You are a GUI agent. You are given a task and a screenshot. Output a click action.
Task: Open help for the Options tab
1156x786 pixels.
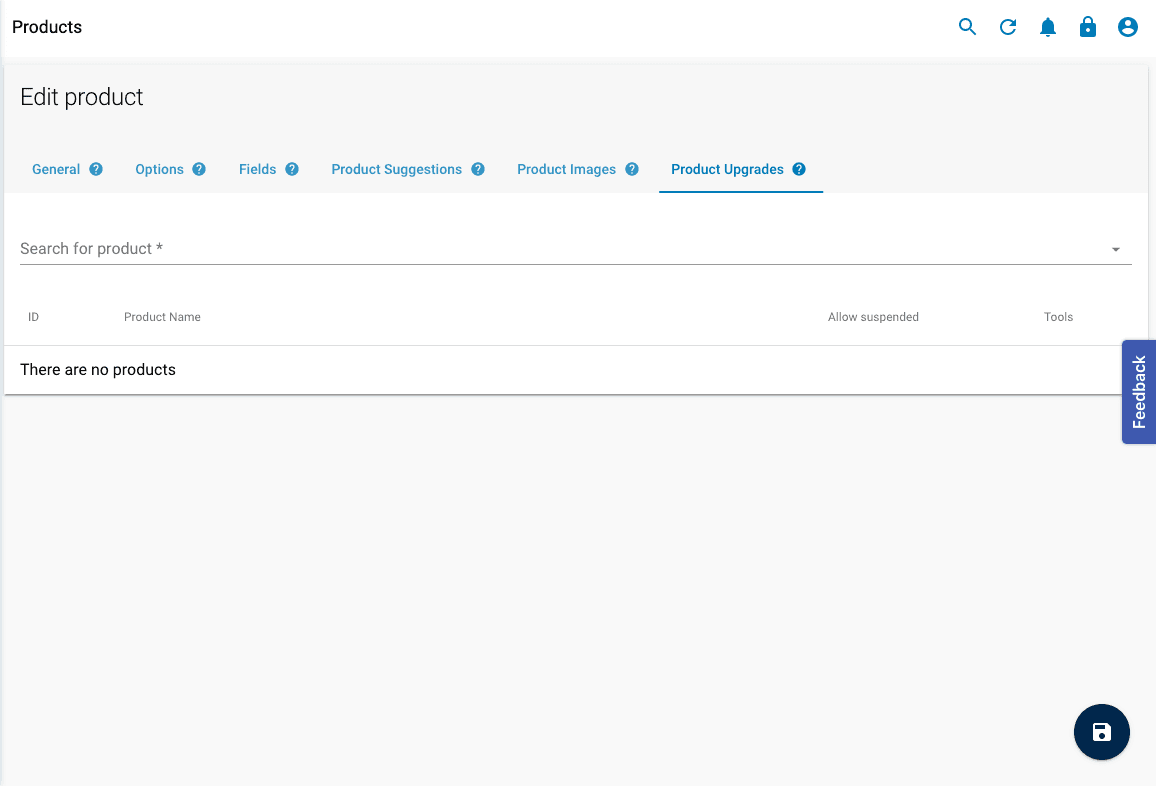point(198,169)
